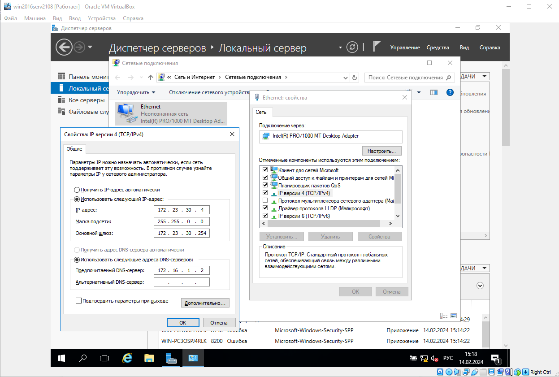Screen dimensions: 559x377
Task: Click Configure adapter button
Action: (x=382, y=151)
